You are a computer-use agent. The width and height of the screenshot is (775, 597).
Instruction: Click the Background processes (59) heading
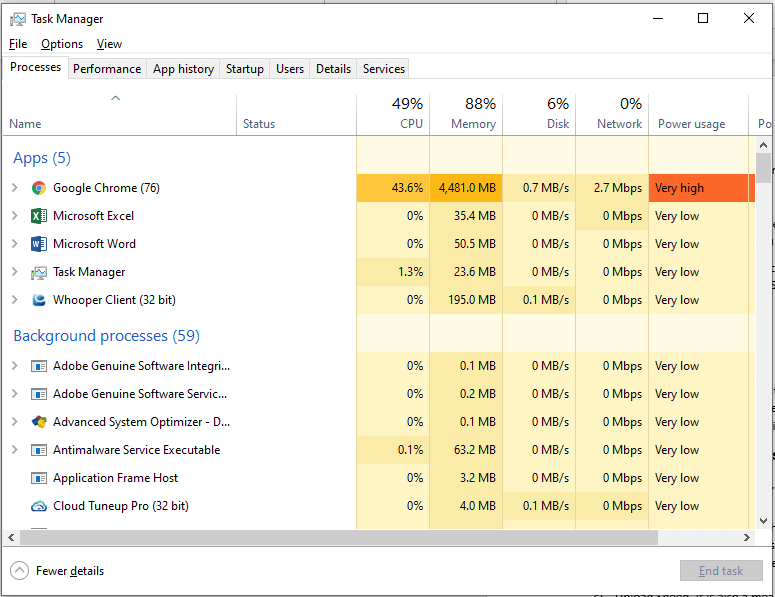pyautogui.click(x=106, y=336)
